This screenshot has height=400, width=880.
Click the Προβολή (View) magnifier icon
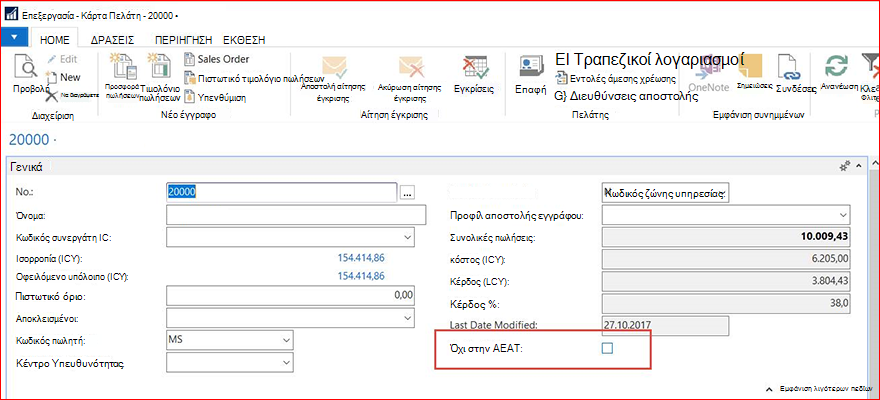coord(25,68)
